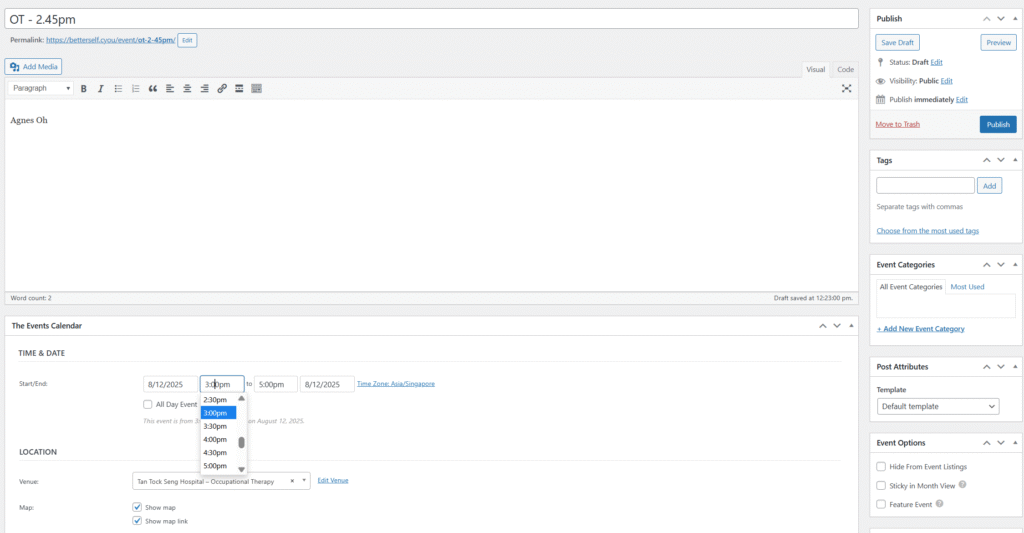Screen dimensions: 1024x533
Task: Align text center
Action: pos(187,89)
